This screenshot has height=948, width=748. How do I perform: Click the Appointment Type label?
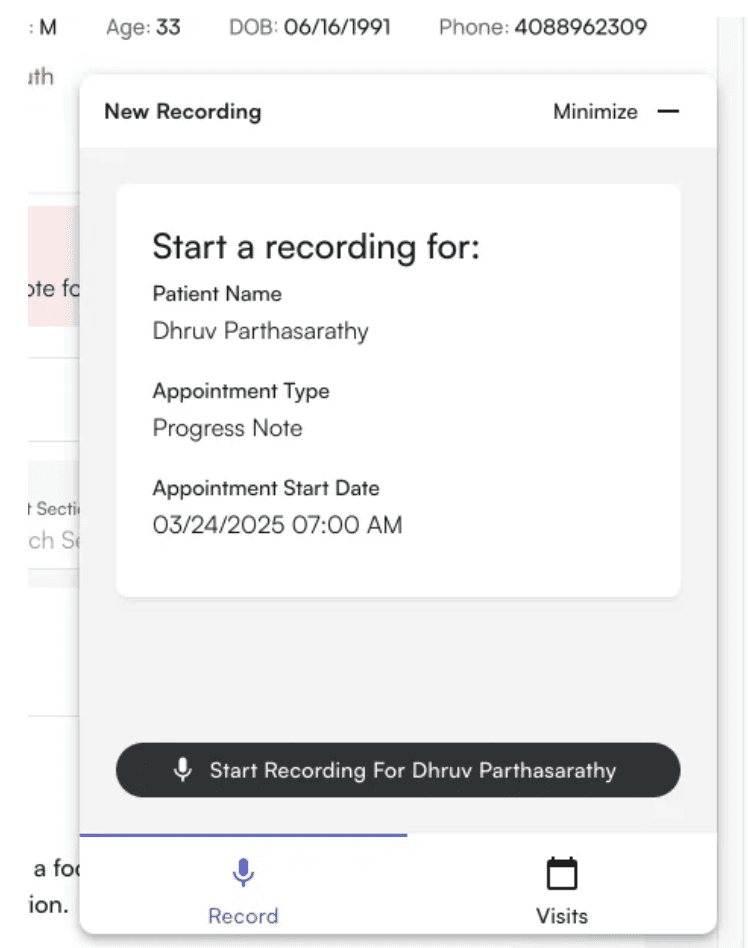[x=241, y=391]
